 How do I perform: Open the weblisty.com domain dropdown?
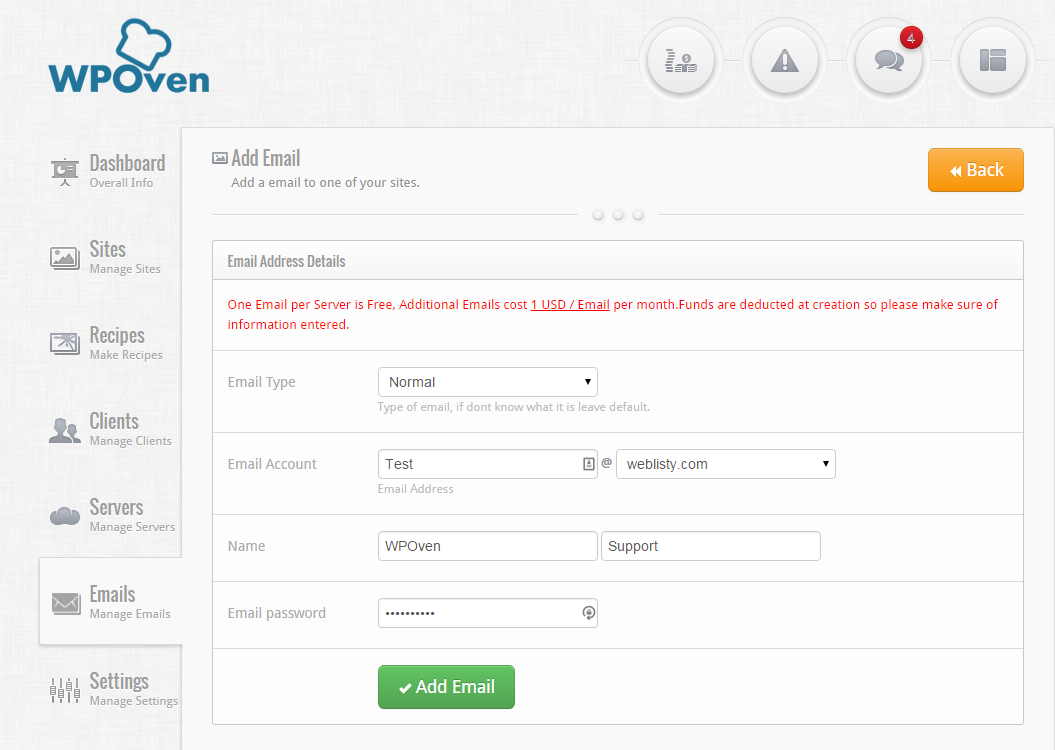tap(725, 464)
